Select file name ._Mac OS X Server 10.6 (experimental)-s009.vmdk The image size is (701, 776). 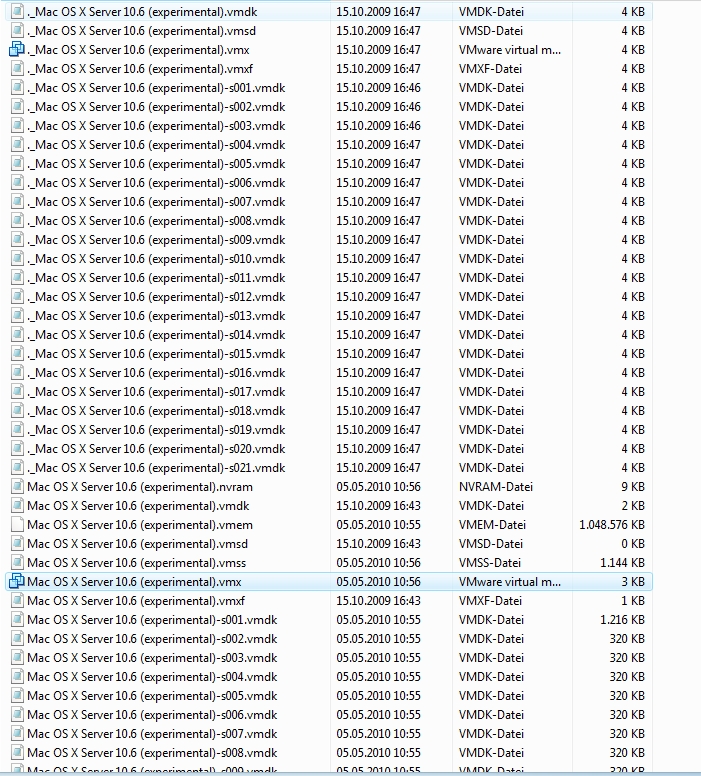click(x=156, y=240)
